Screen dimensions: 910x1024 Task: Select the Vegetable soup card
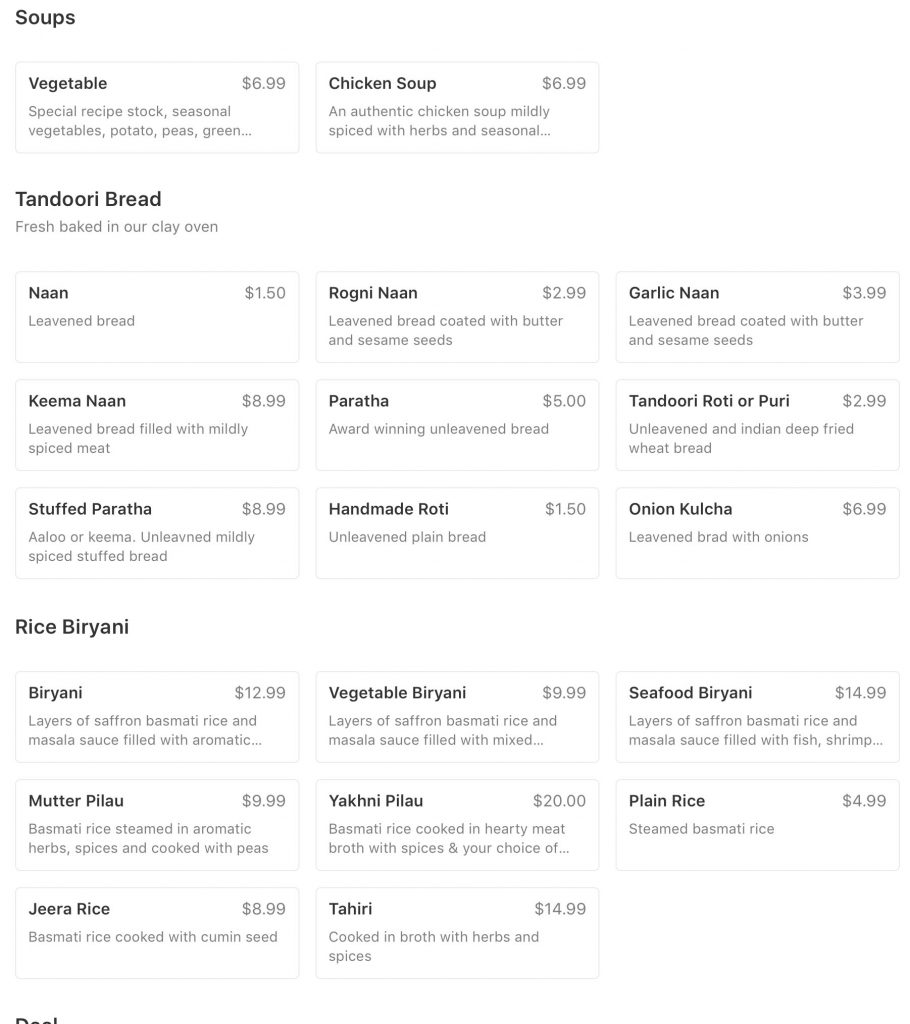tap(157, 107)
